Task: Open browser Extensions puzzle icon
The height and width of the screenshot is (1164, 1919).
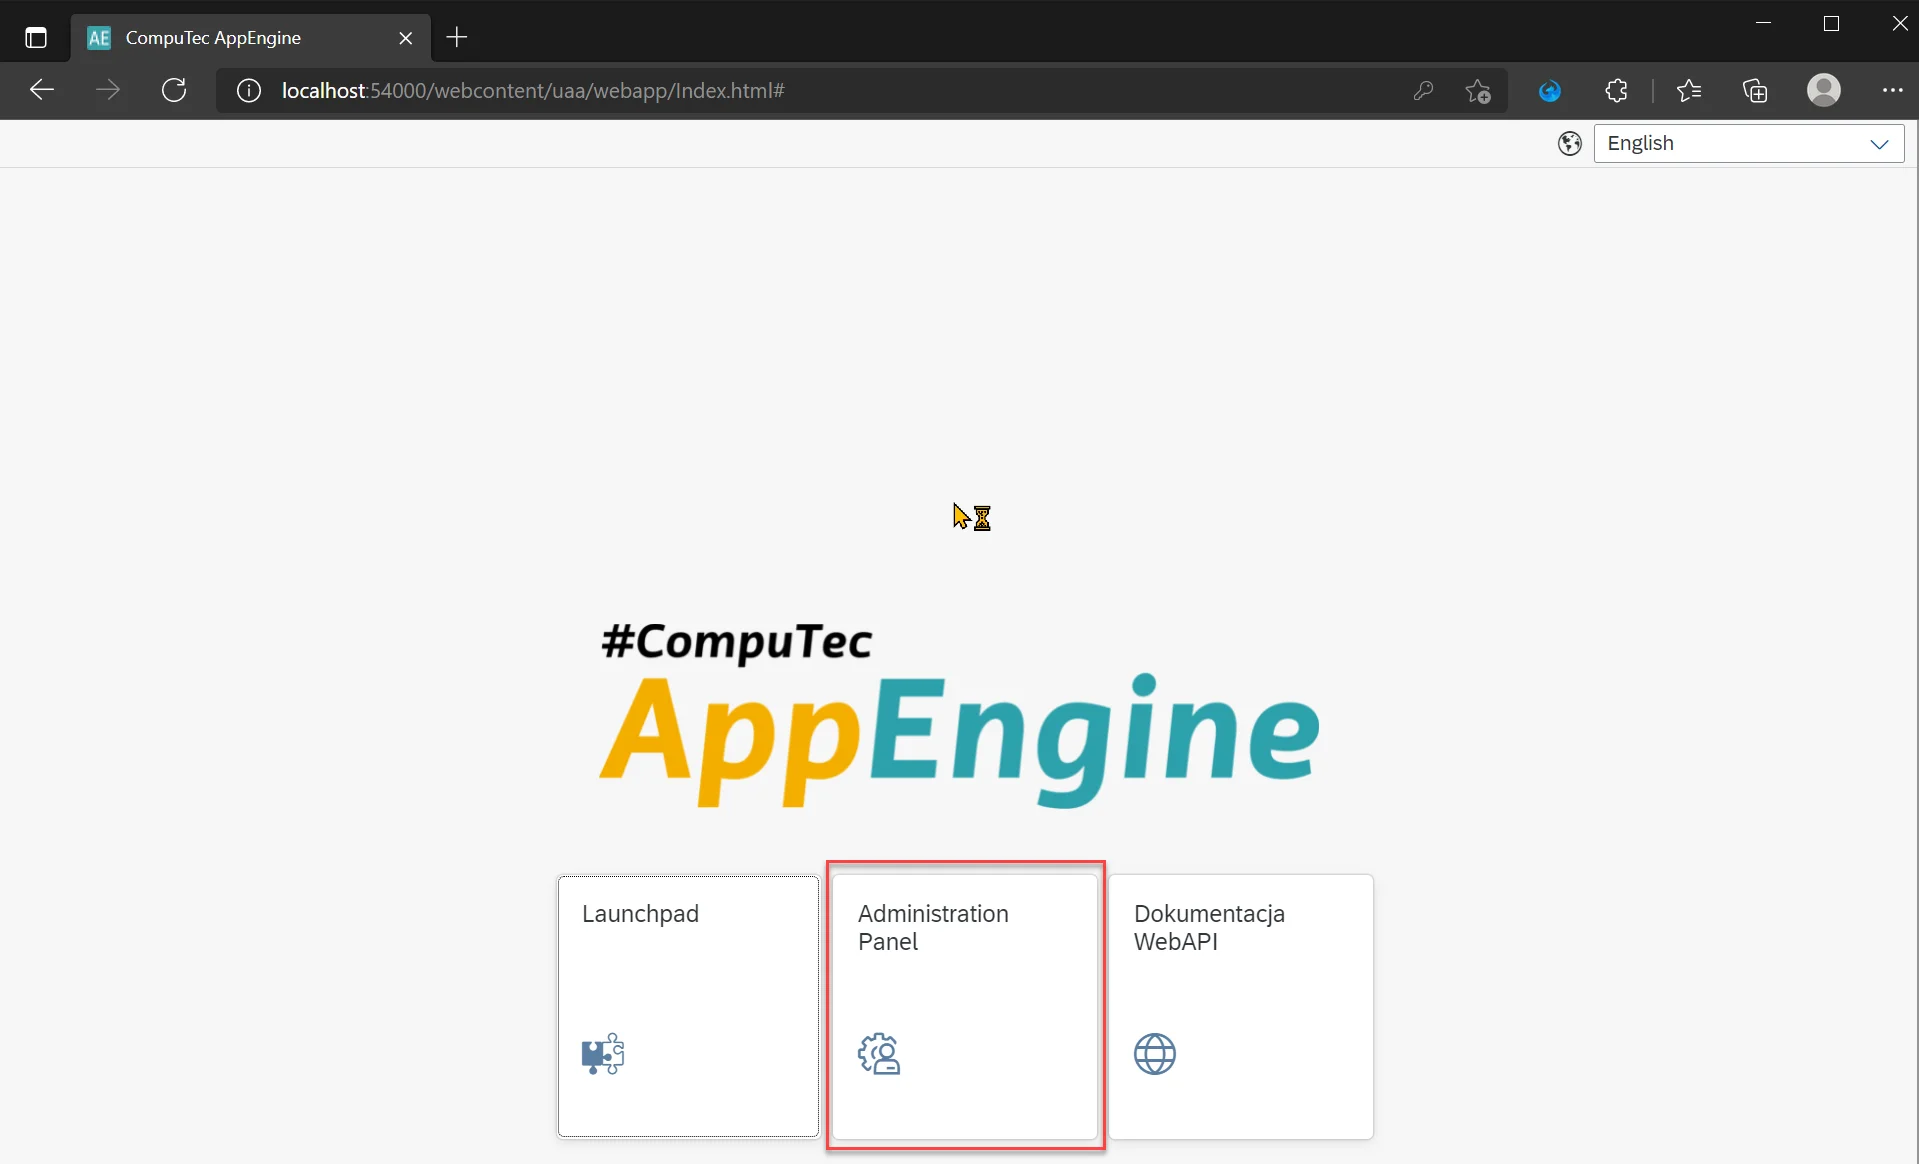Action: click(x=1616, y=91)
